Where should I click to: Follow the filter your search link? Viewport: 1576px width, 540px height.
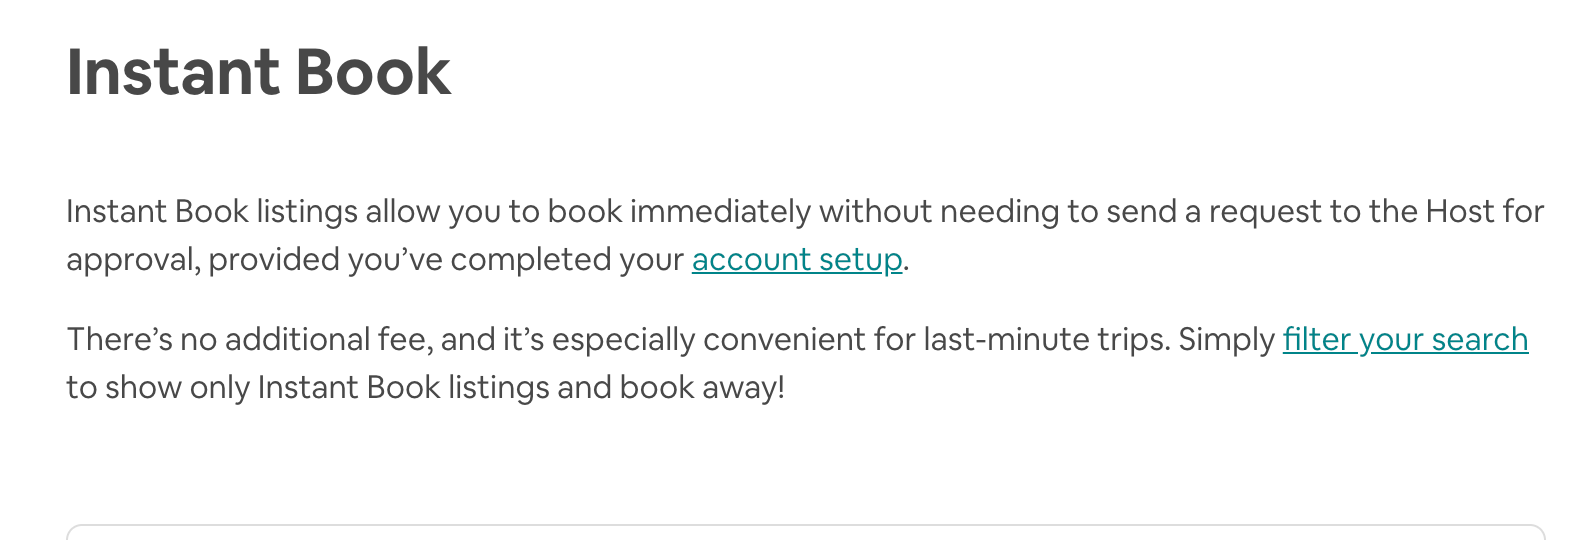click(x=1405, y=340)
